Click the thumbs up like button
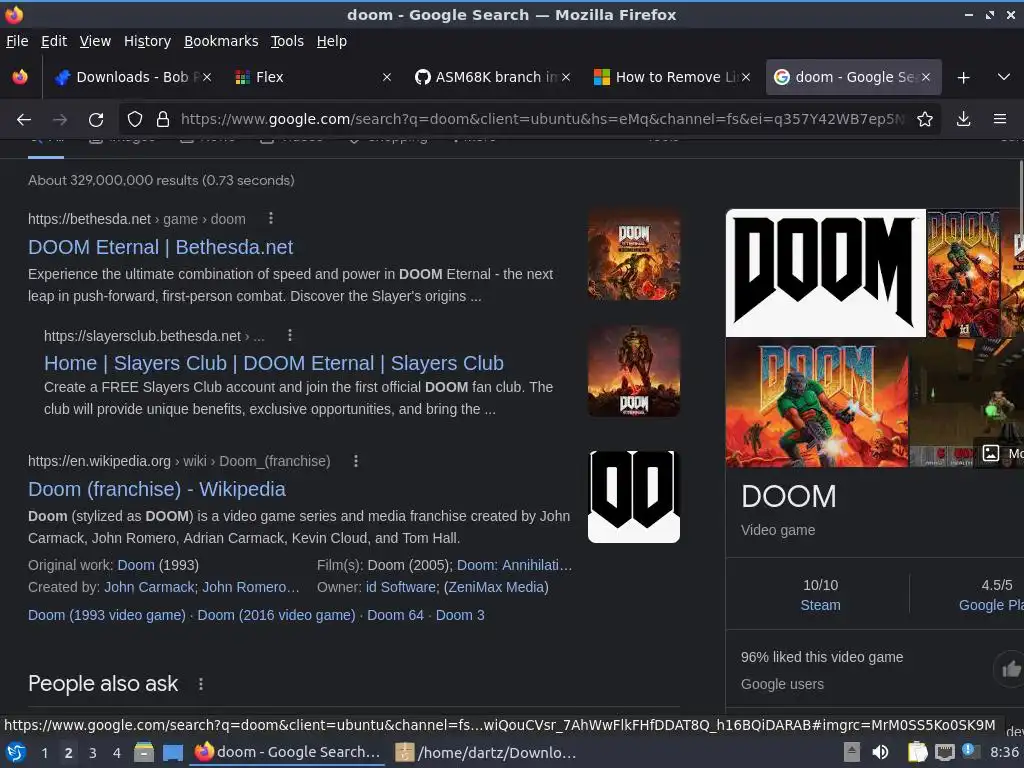The width and height of the screenshot is (1024, 768). click(1010, 668)
